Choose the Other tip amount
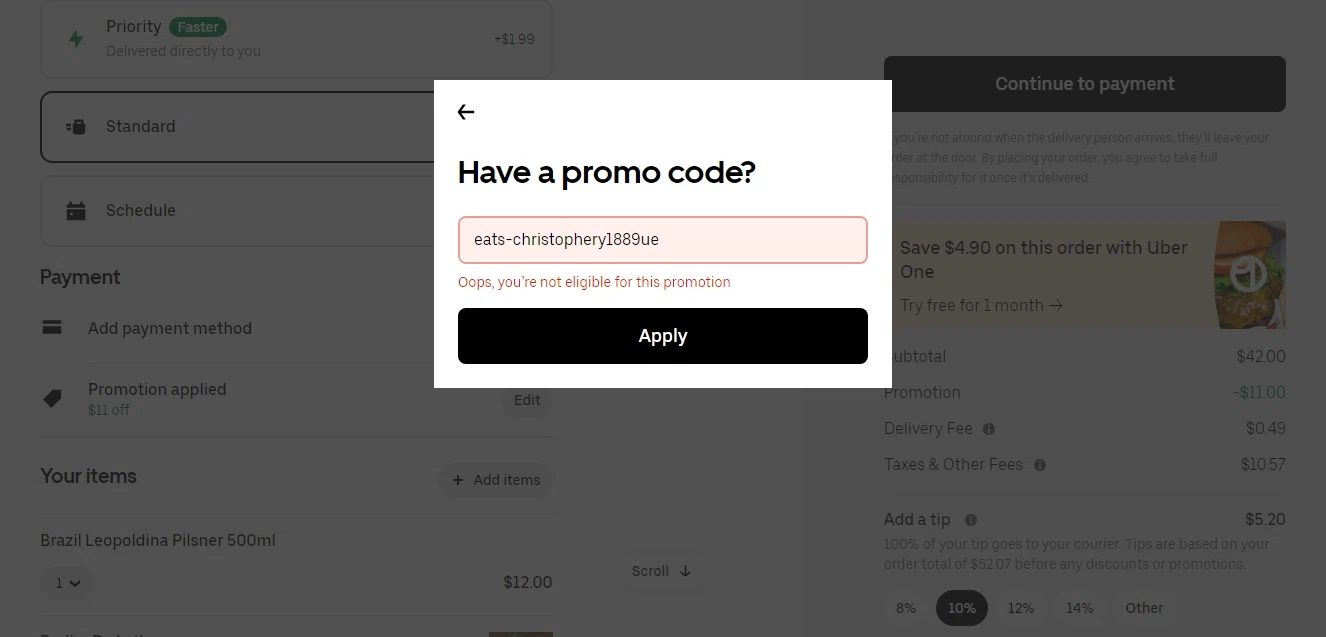The width and height of the screenshot is (1326, 637). point(1144,608)
